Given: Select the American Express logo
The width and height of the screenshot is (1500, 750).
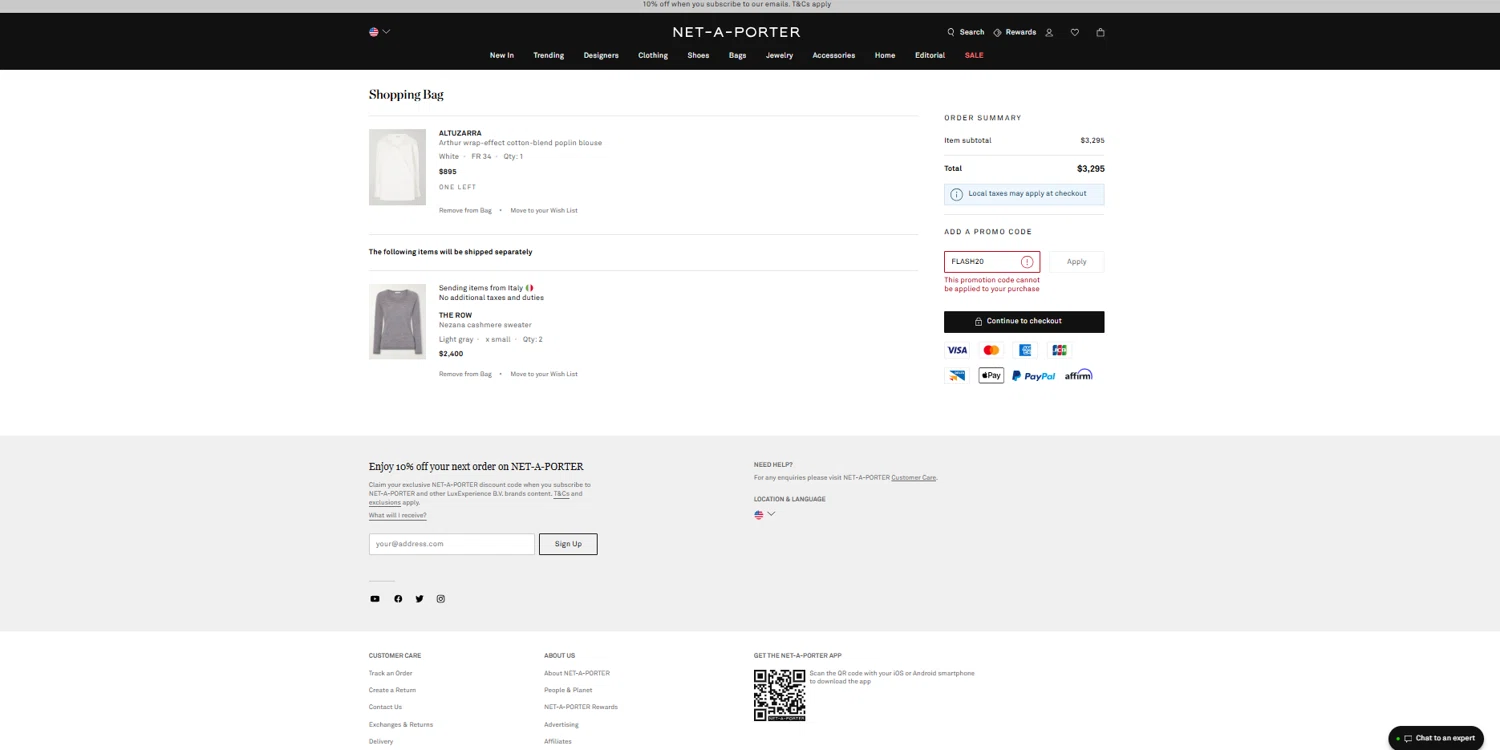Looking at the screenshot, I should 1025,350.
